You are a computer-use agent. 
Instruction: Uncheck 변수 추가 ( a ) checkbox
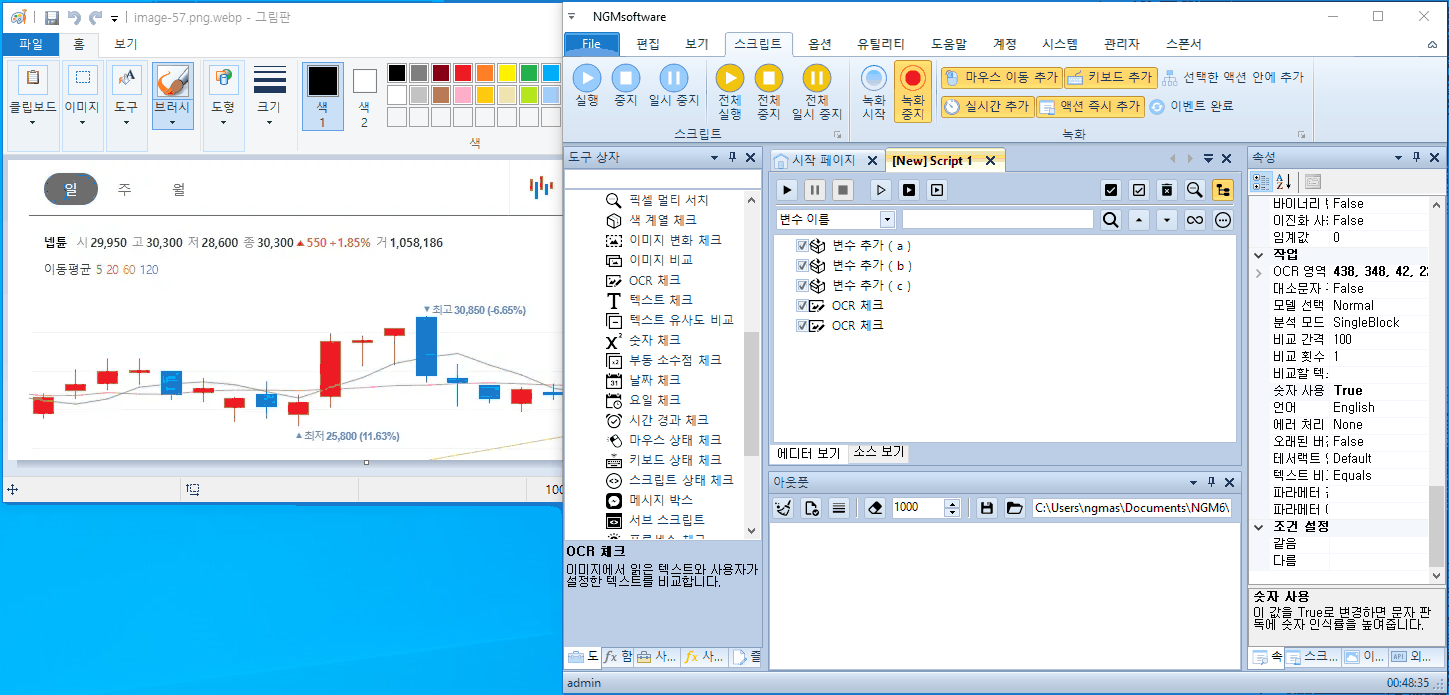[802, 245]
